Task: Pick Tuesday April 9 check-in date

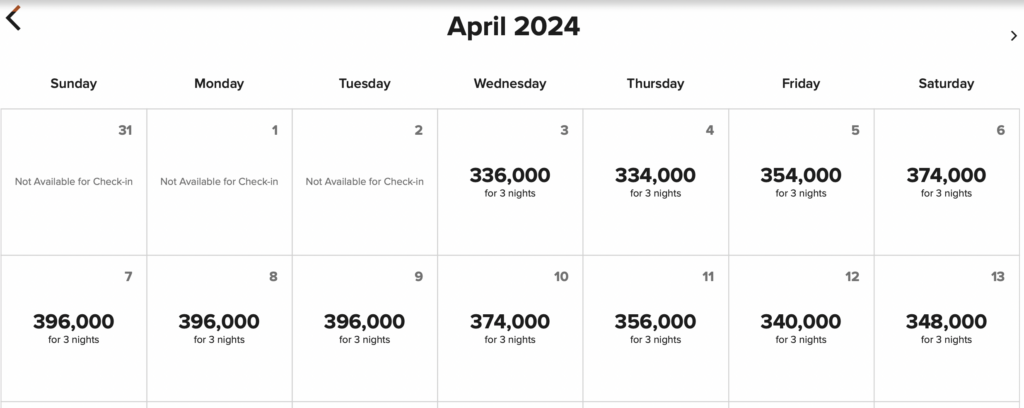Action: tap(364, 327)
